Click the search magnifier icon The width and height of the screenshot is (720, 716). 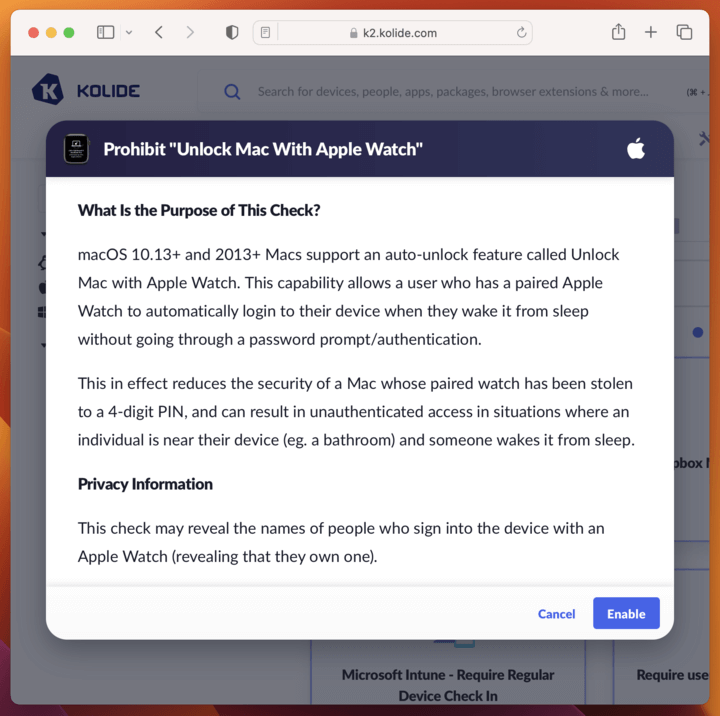(x=232, y=92)
